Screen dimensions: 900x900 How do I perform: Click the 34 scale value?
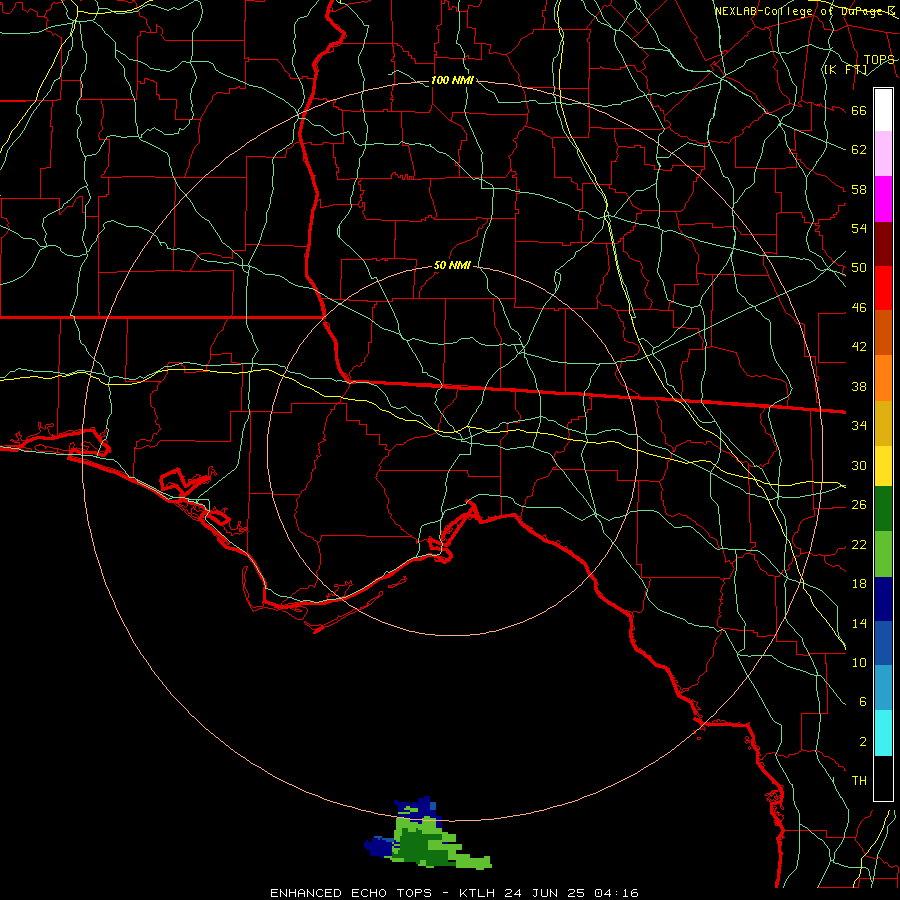click(859, 425)
